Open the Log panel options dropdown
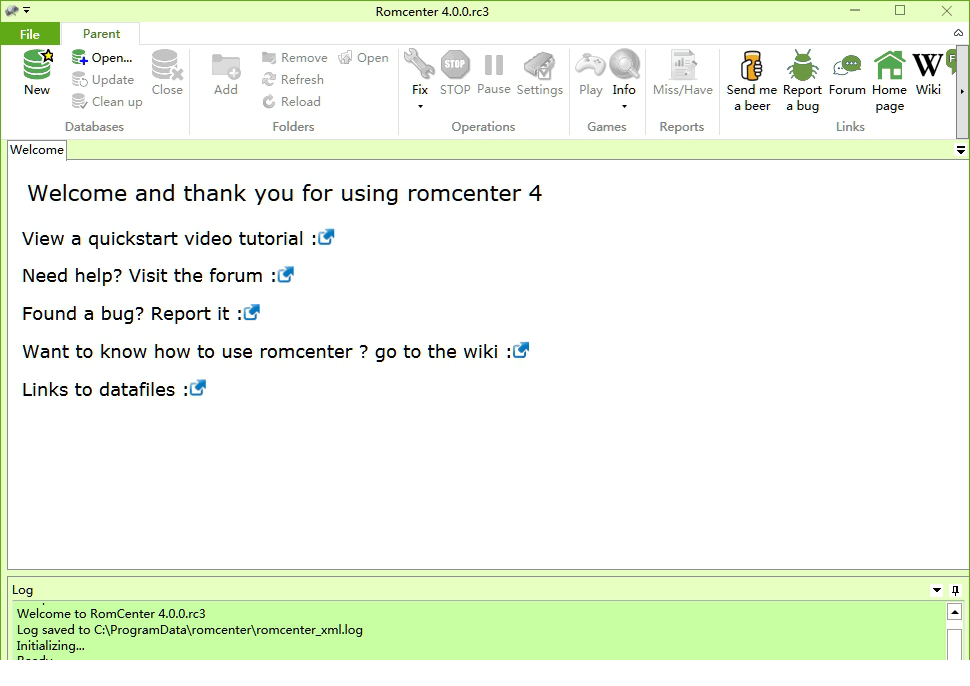This screenshot has width=970, height=686. (x=937, y=590)
